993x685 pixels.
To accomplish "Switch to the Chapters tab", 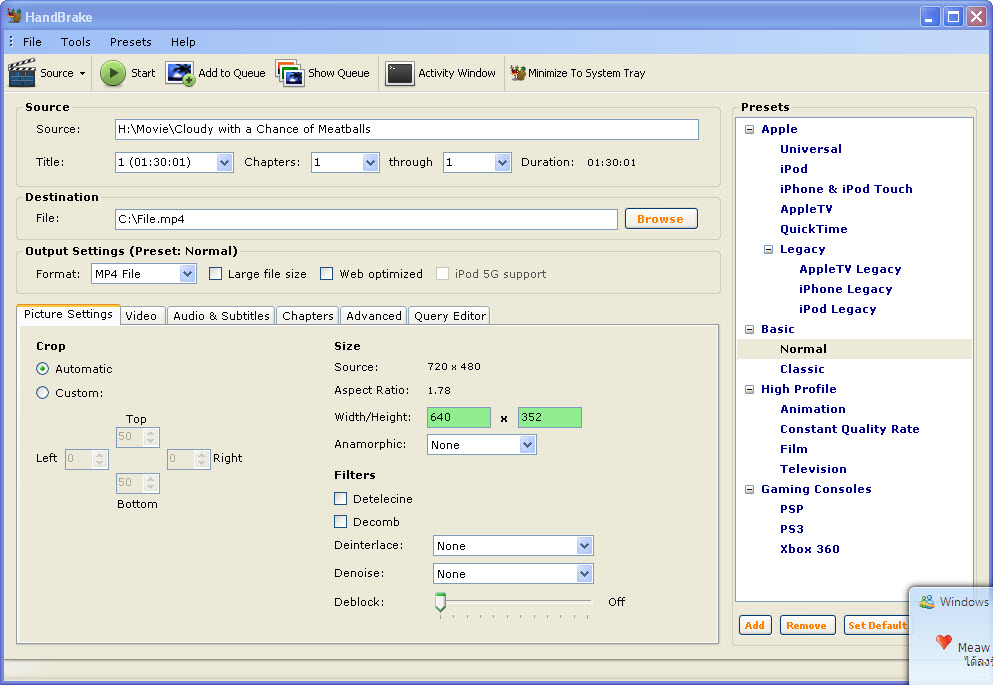I will point(308,315).
